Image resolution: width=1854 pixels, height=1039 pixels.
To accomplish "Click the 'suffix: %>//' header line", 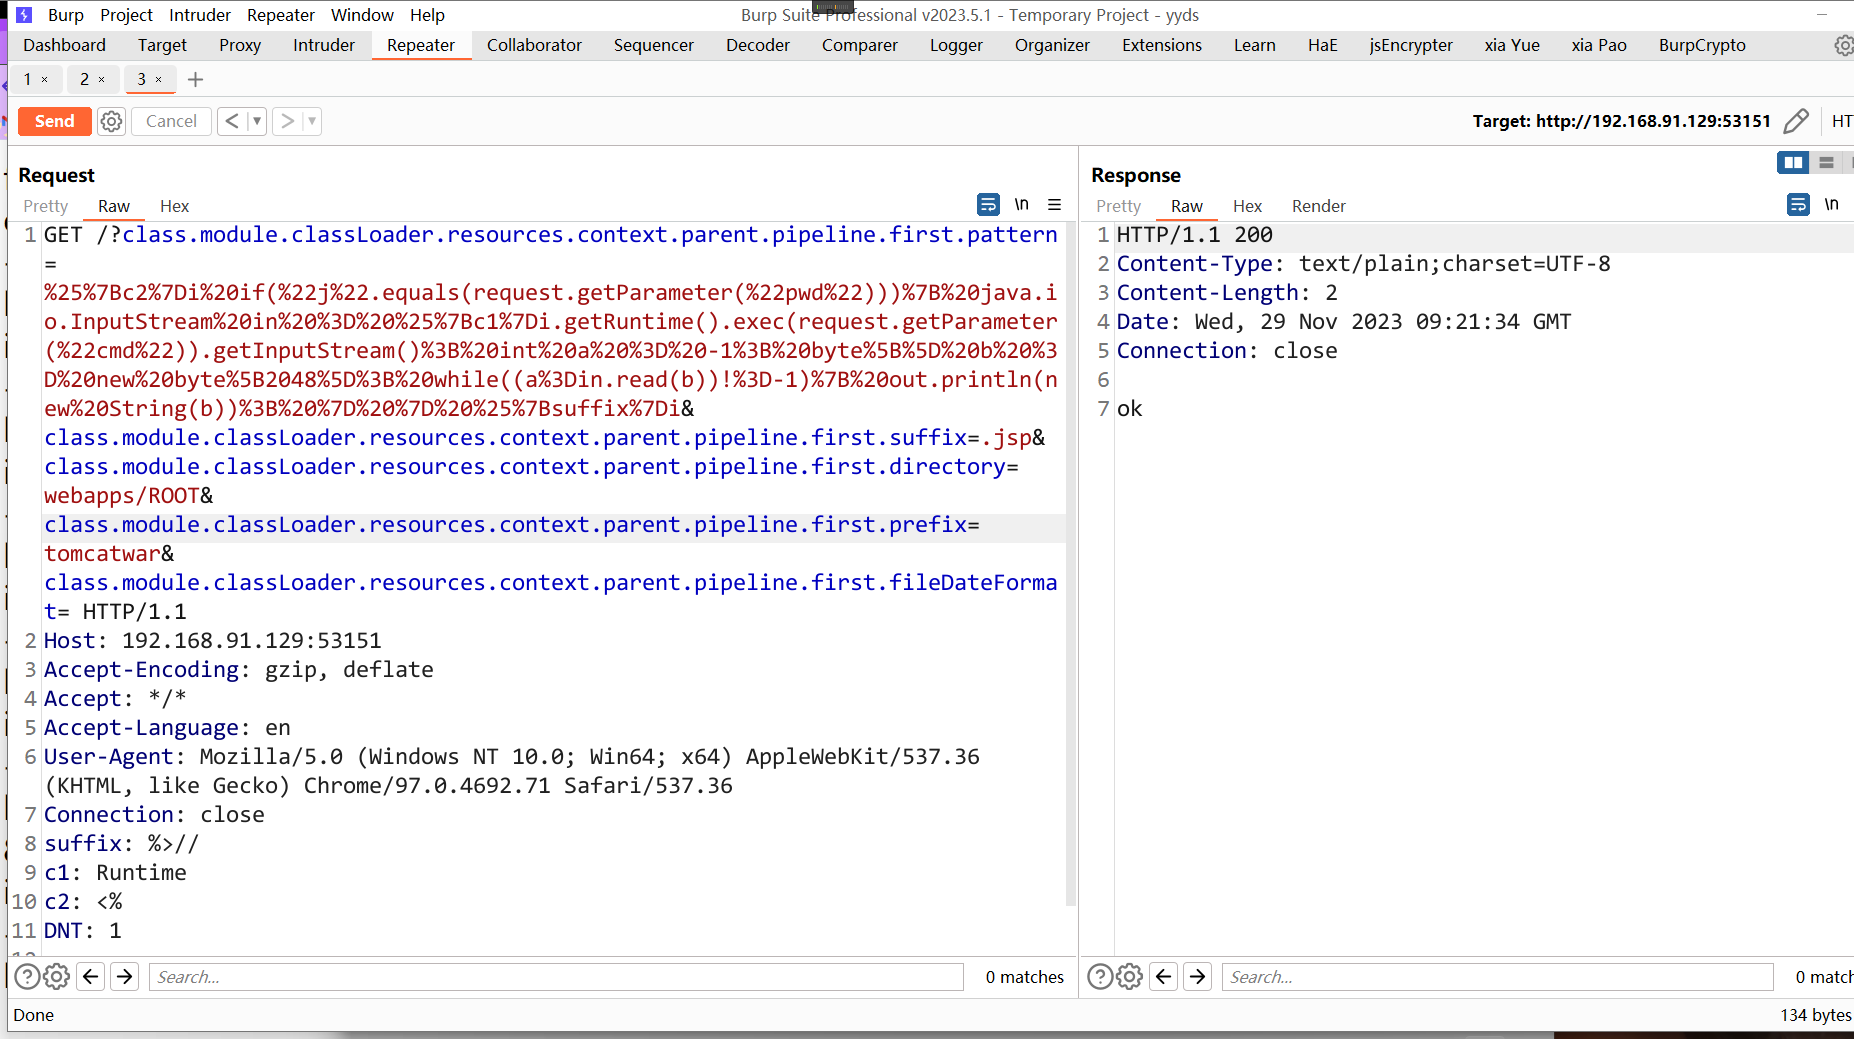I will [121, 843].
